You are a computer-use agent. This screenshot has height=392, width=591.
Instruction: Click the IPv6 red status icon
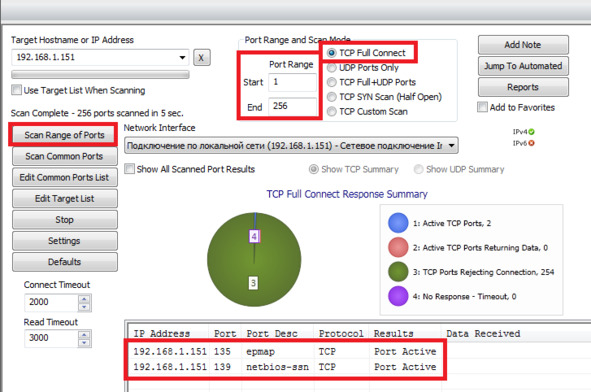(531, 143)
